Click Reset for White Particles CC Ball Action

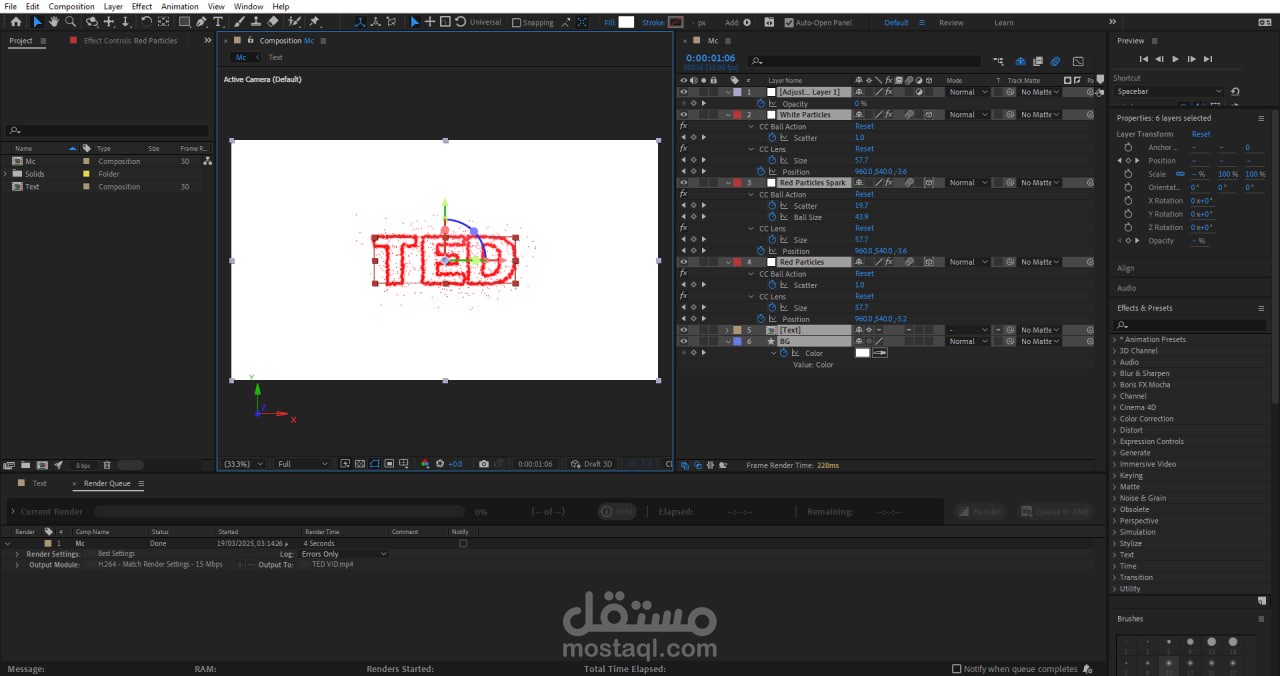pos(864,127)
